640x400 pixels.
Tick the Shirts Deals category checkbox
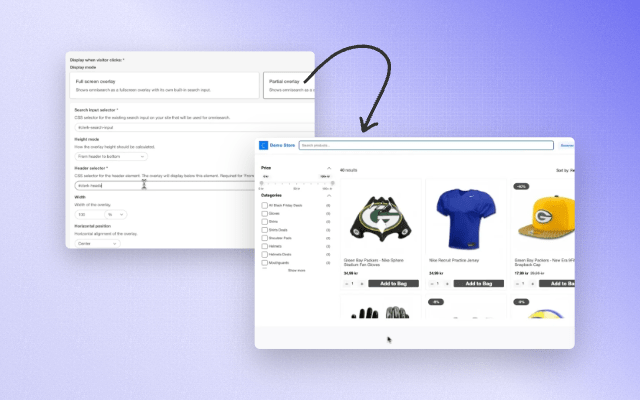coord(264,230)
